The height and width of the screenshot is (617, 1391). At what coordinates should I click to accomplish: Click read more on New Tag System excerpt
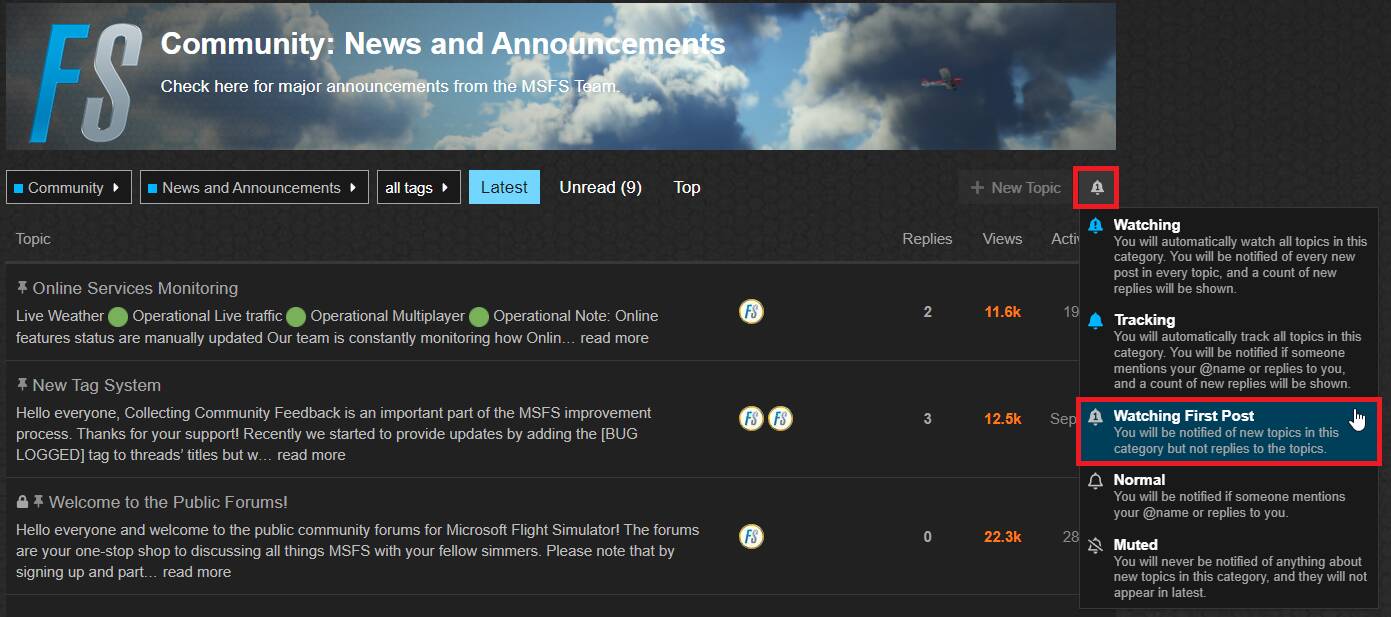[x=311, y=455]
